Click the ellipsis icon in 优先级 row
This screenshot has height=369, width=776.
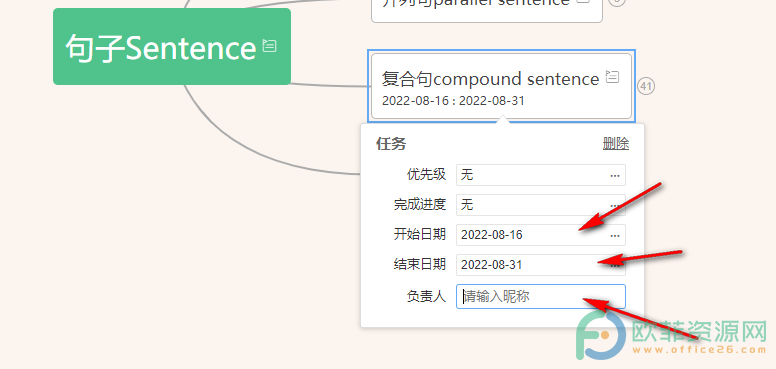615,176
